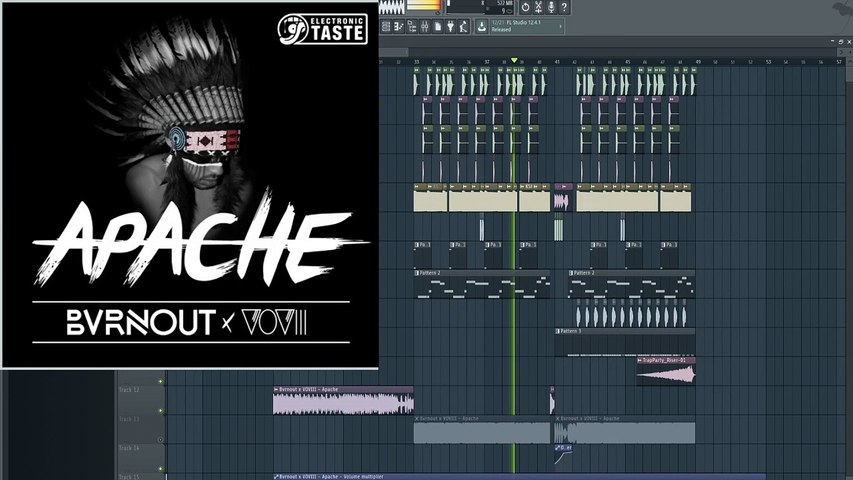Select the Apache Volume multiplier automation clip

[x=520, y=477]
